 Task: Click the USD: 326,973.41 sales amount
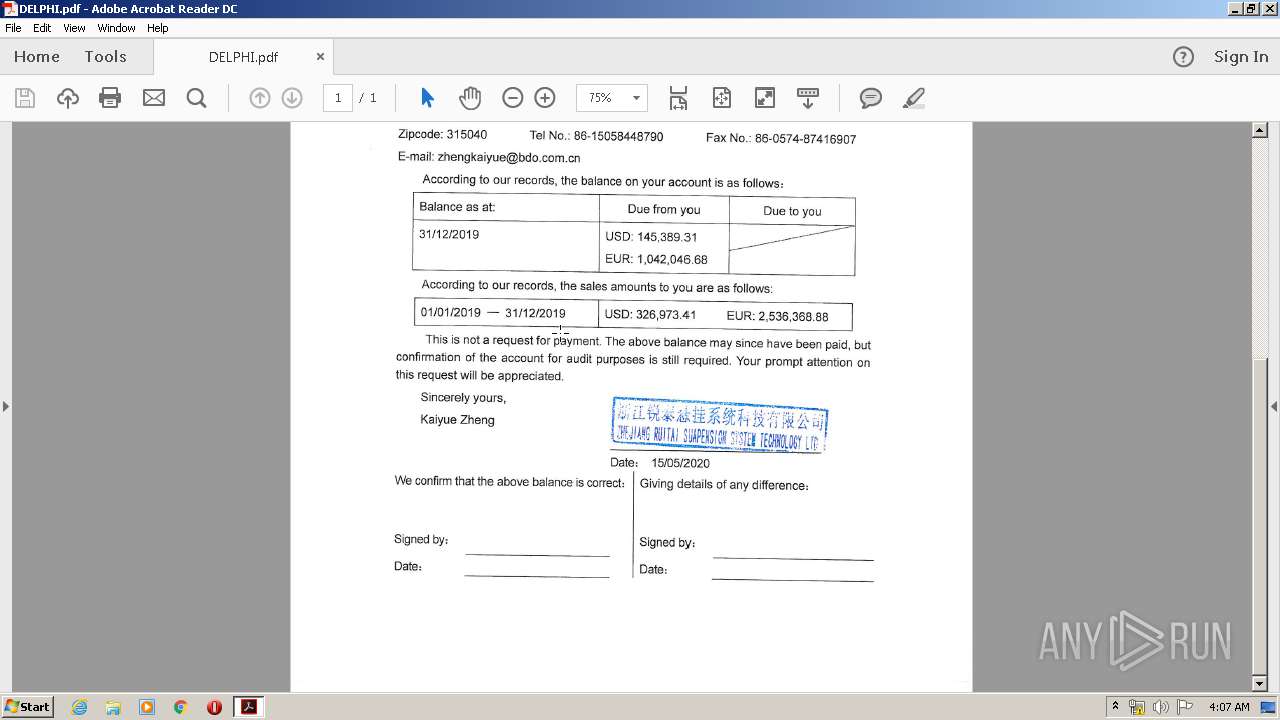tap(650, 314)
